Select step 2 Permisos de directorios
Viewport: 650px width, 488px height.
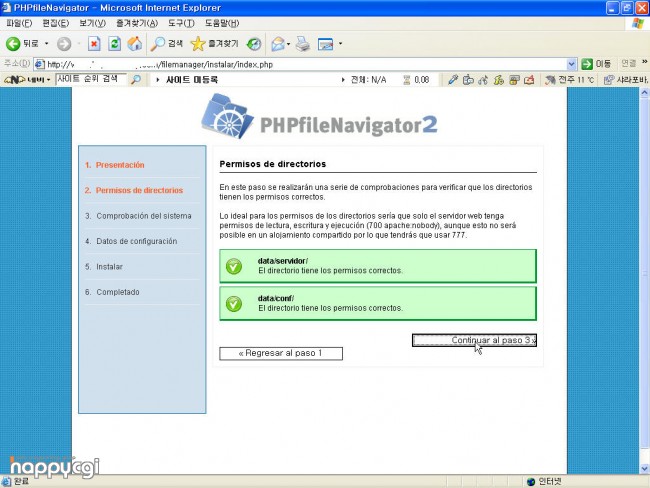point(139,190)
